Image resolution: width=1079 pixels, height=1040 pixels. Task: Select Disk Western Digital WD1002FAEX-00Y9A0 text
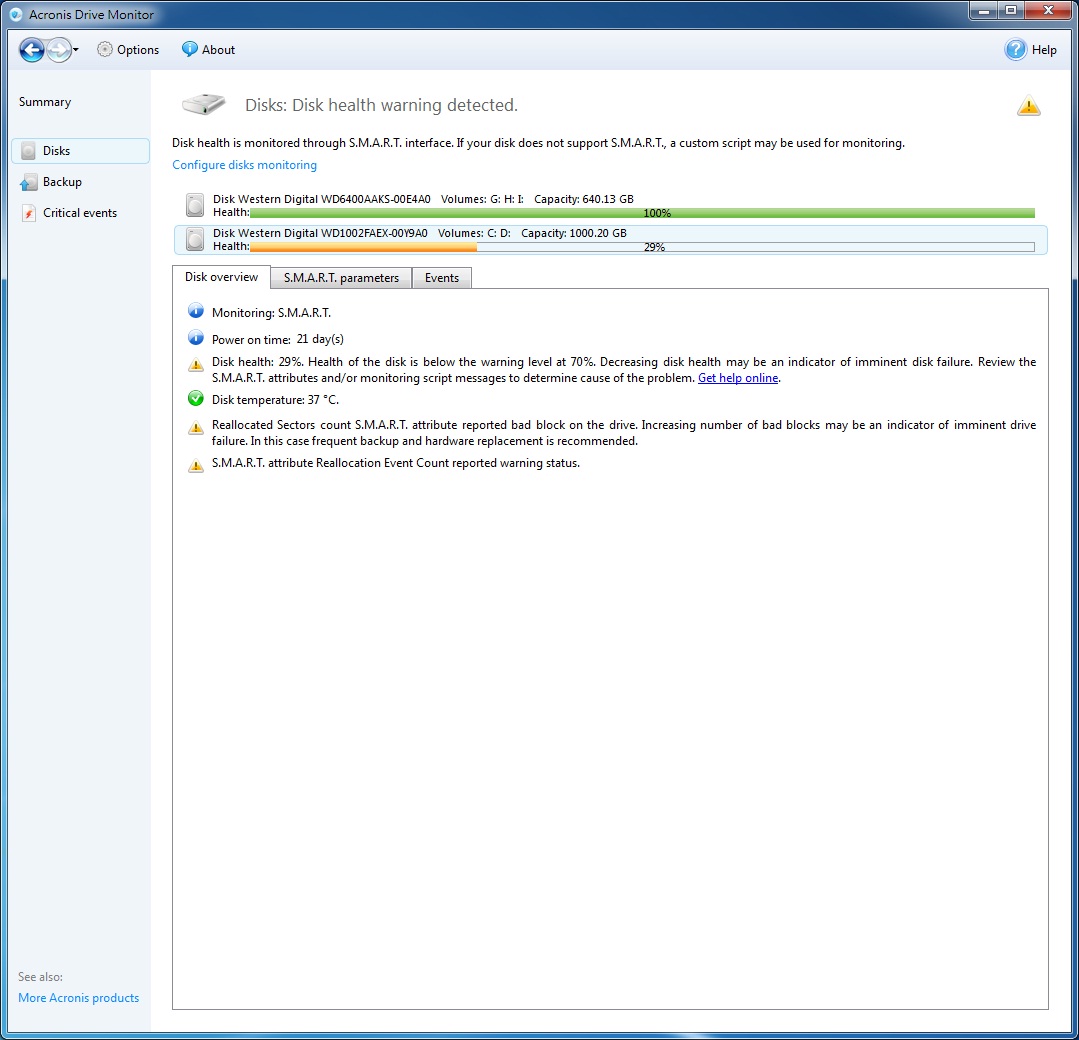click(320, 233)
